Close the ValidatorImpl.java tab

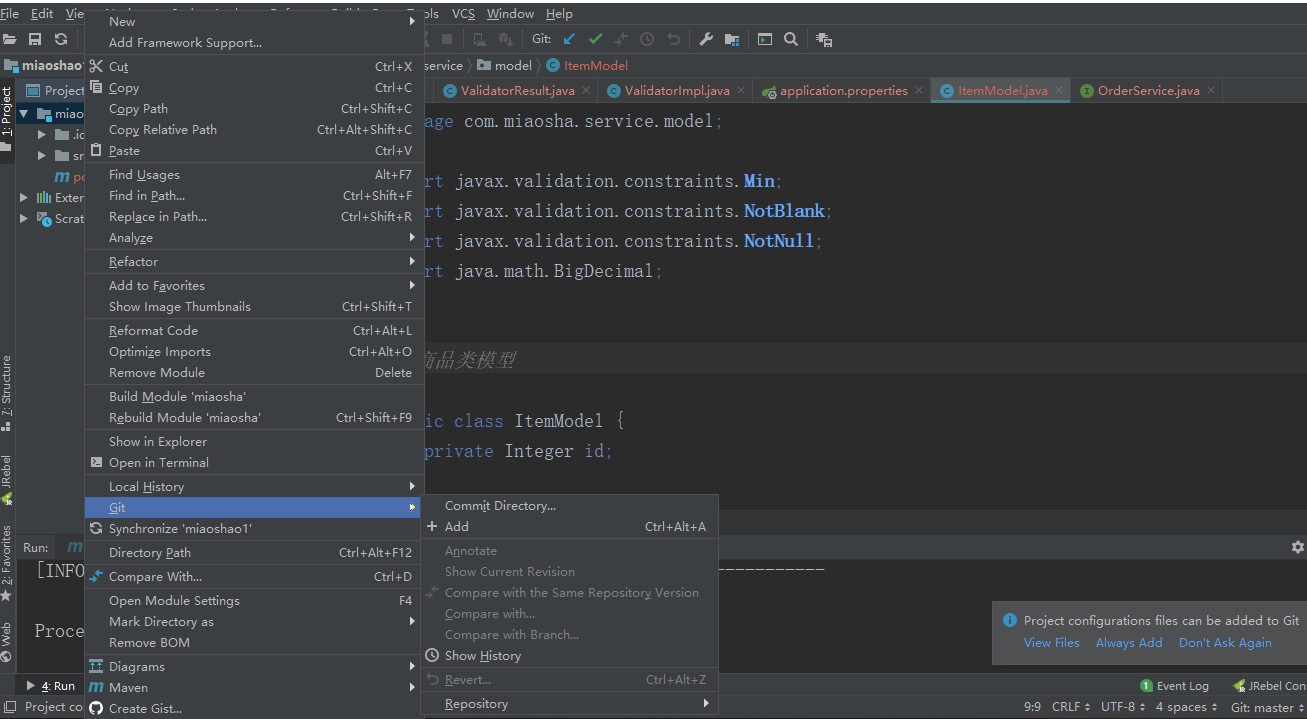click(x=741, y=90)
